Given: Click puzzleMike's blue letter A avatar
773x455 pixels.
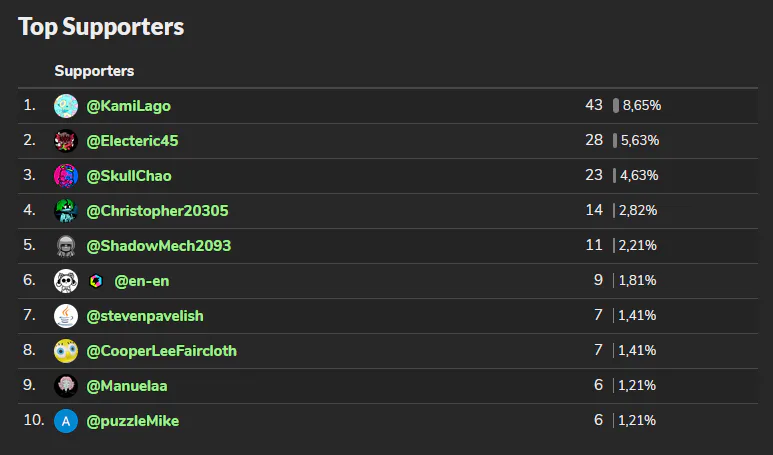Looking at the screenshot, I should [66, 421].
